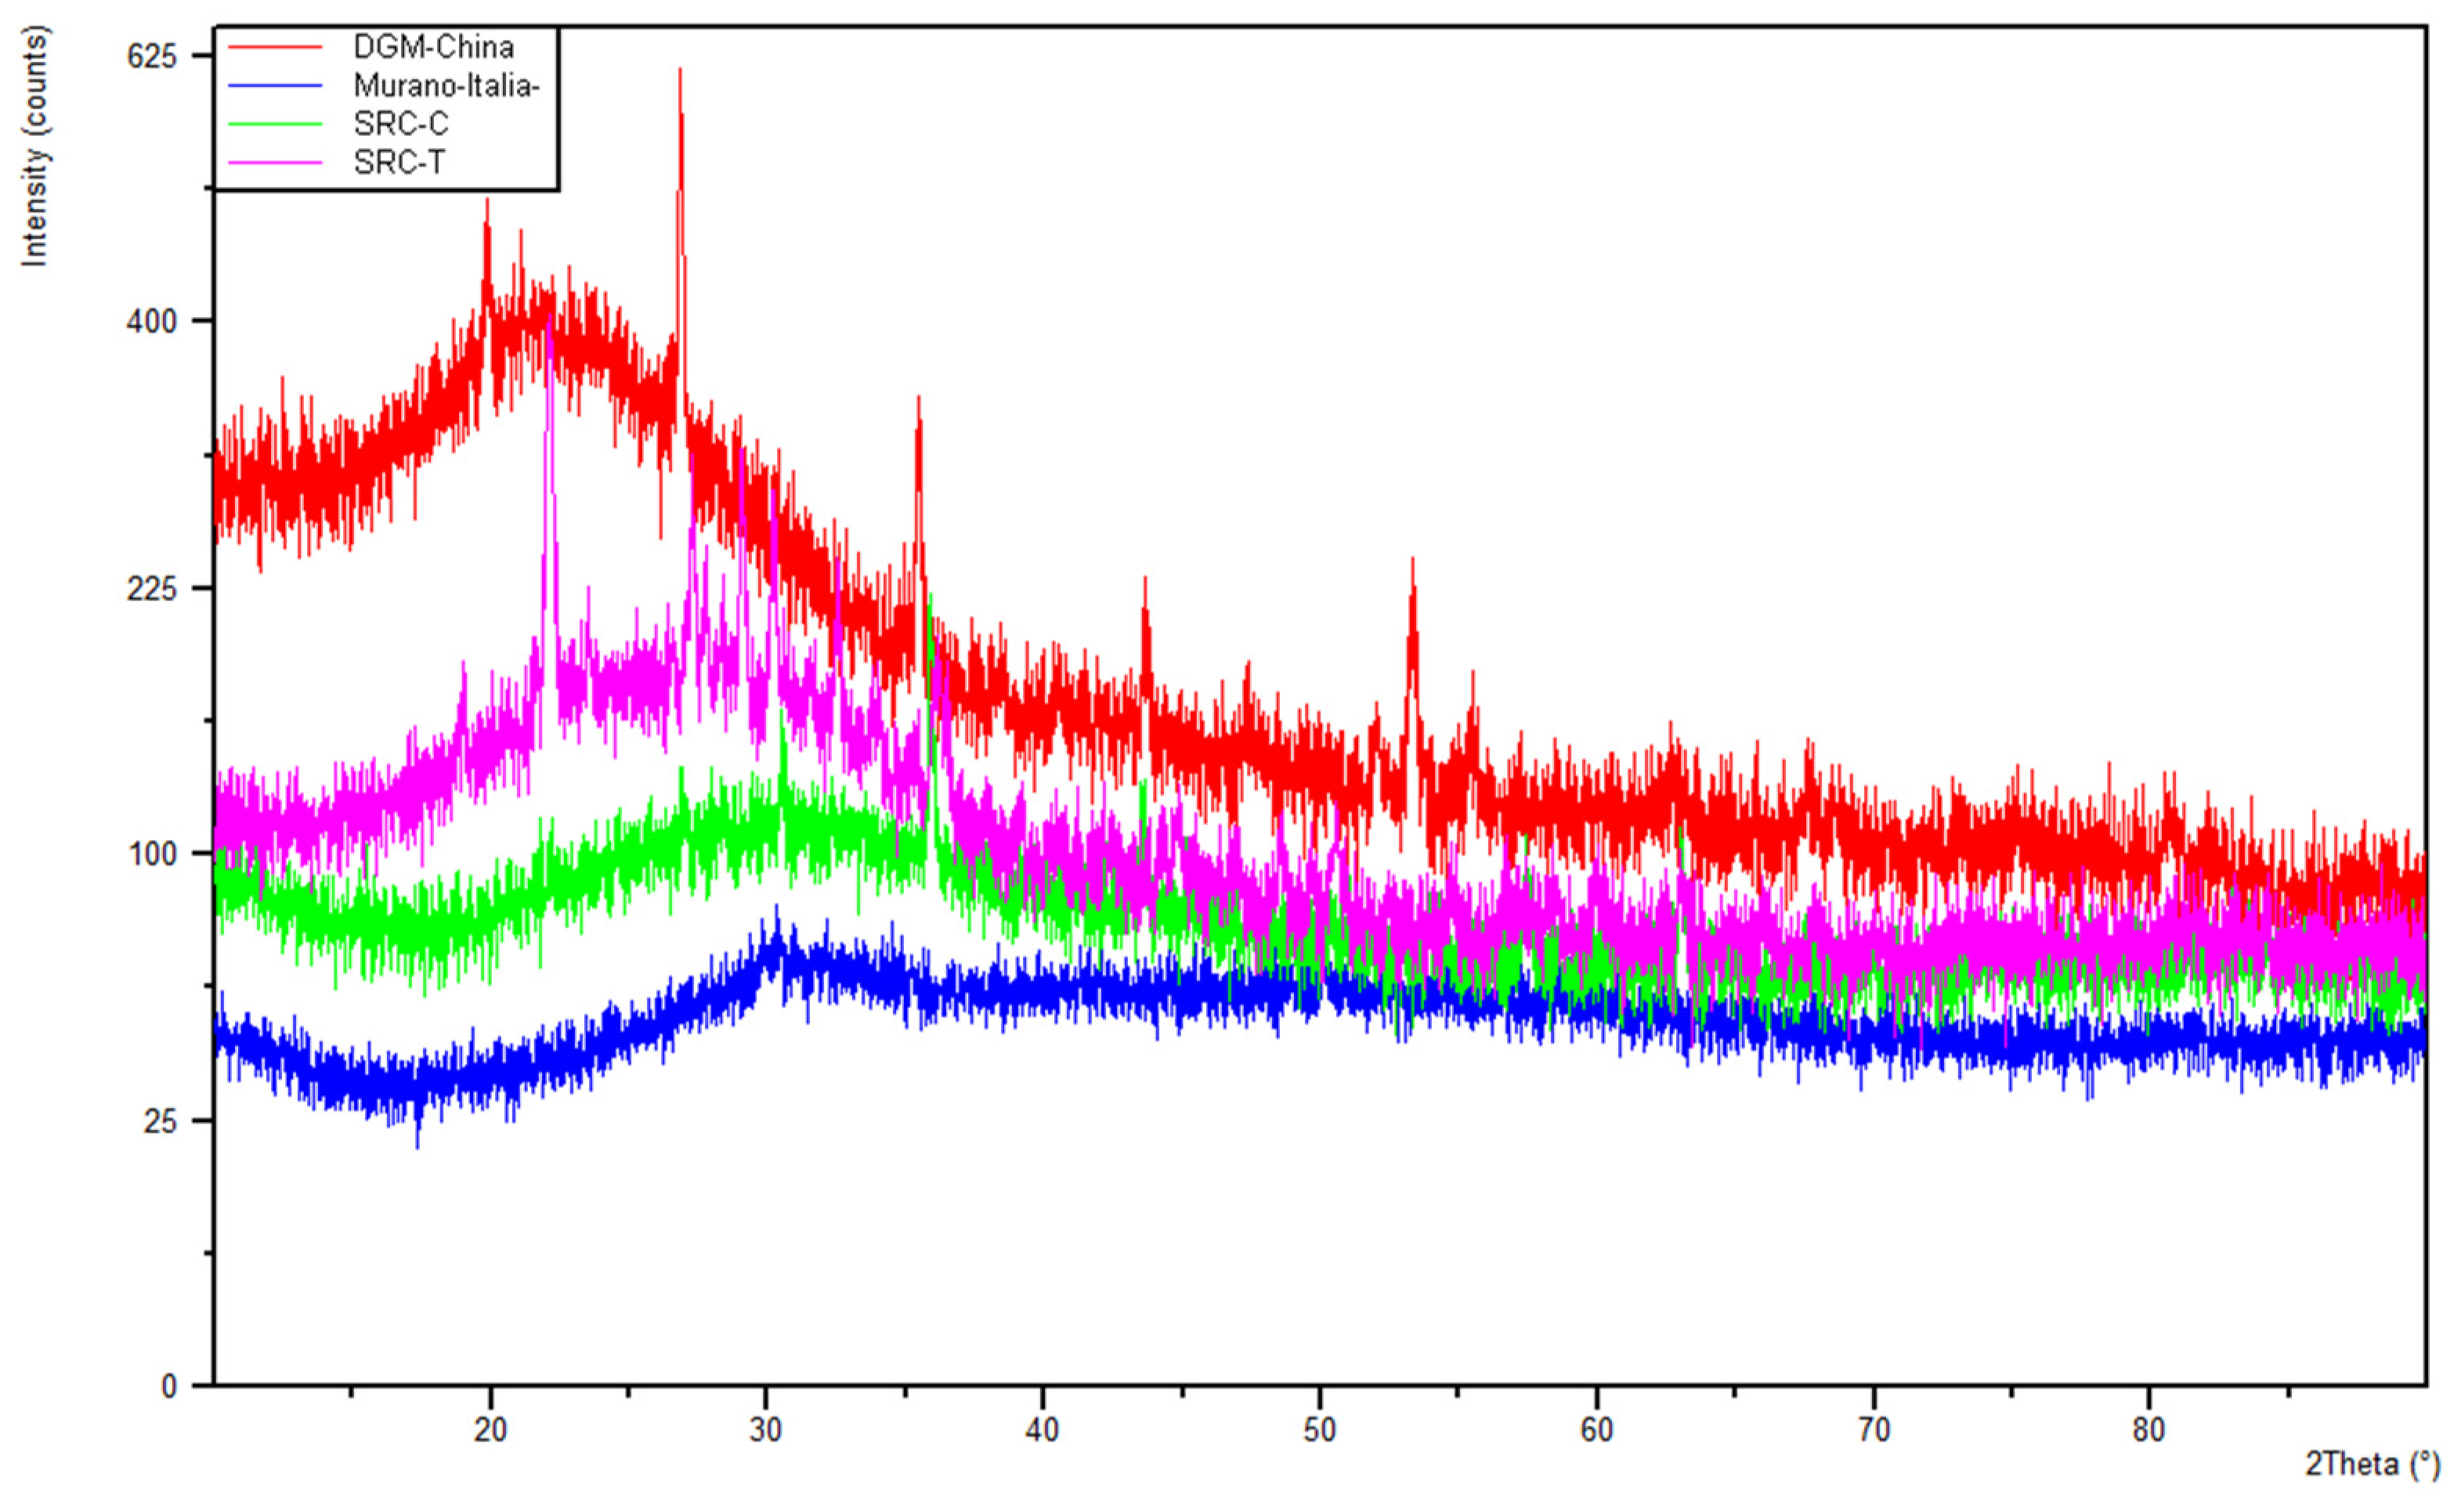The width and height of the screenshot is (2461, 1512).
Task: Click the 20 x-axis tick label
Action: point(490,1430)
